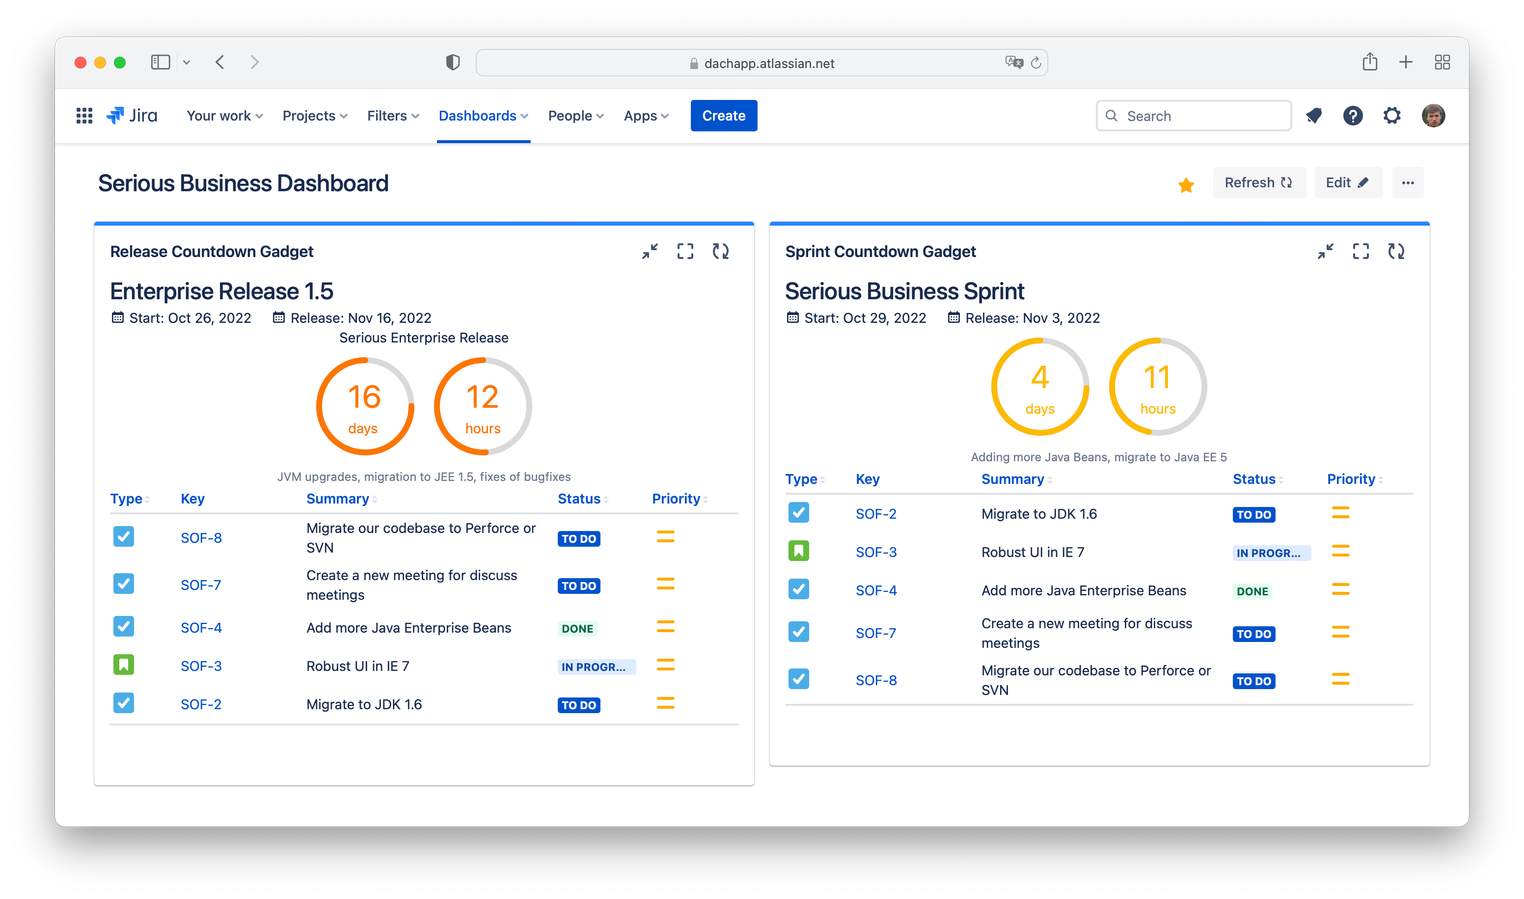The width and height of the screenshot is (1524, 899).
Task: Minimize the Sprint Countdown Gadget
Action: click(x=1325, y=252)
